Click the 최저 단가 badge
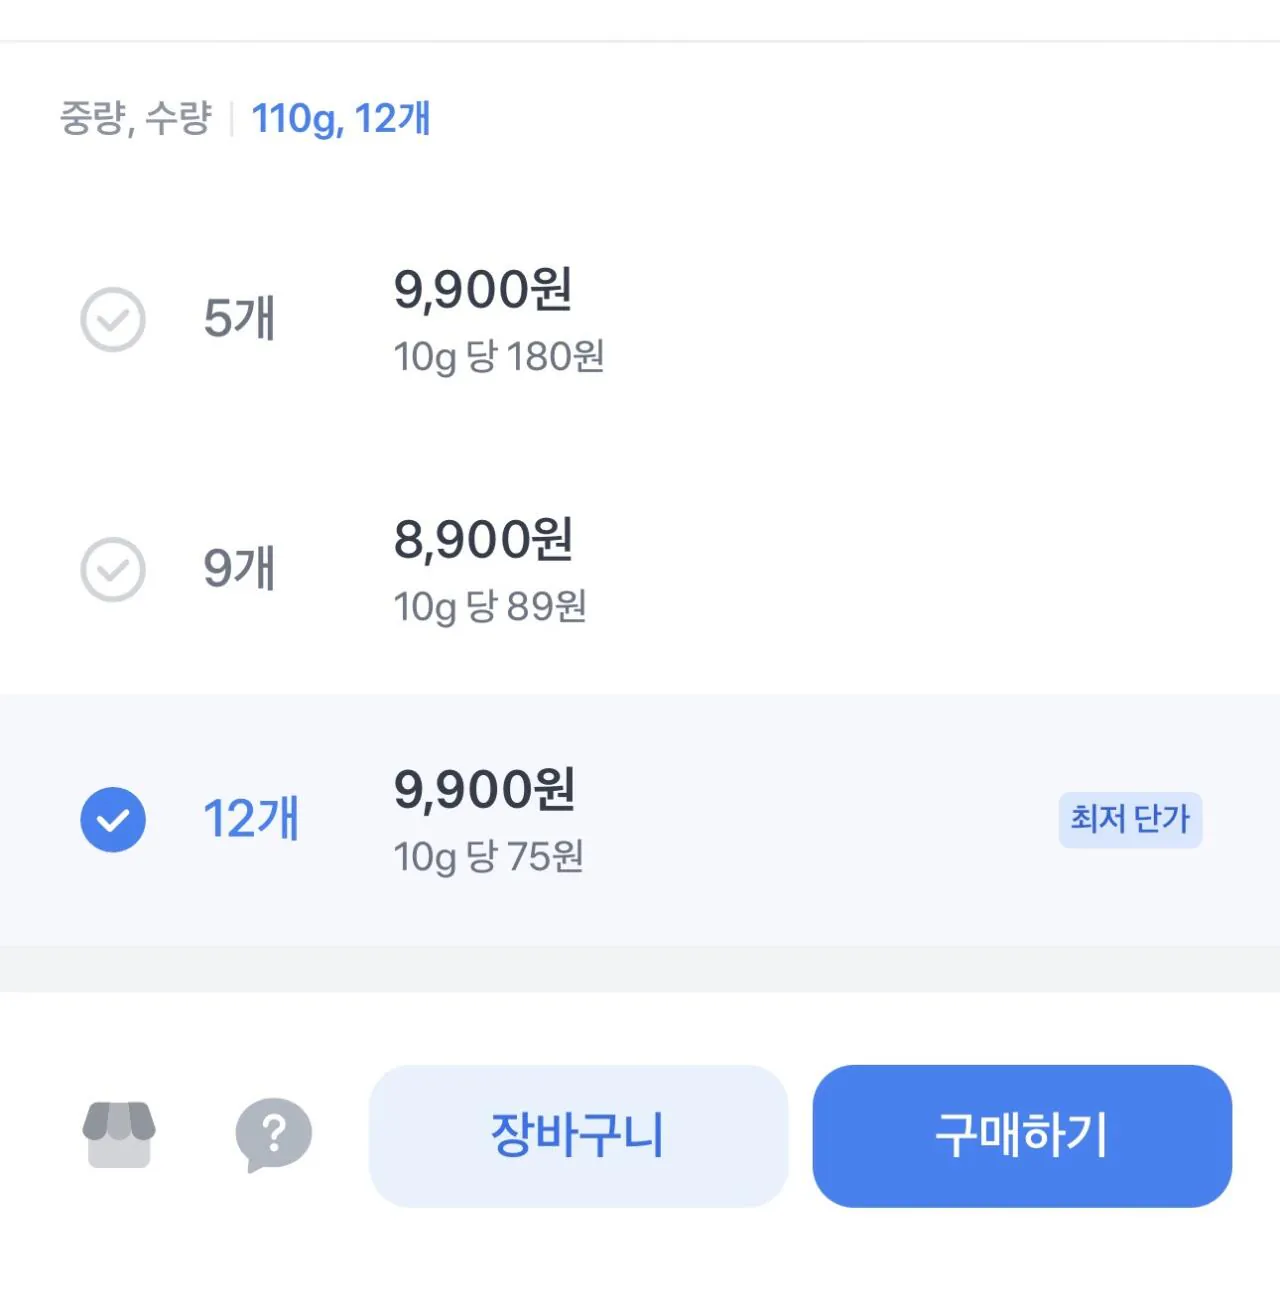 point(1130,820)
